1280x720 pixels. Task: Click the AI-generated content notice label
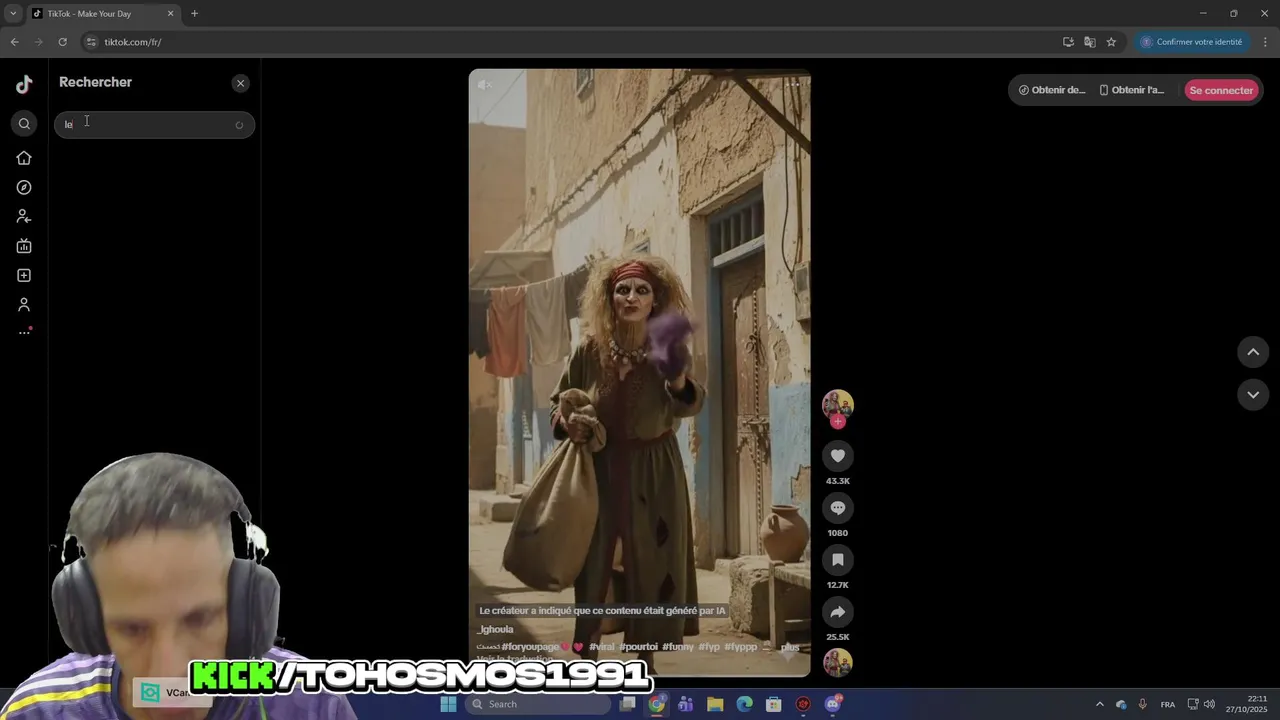point(602,610)
